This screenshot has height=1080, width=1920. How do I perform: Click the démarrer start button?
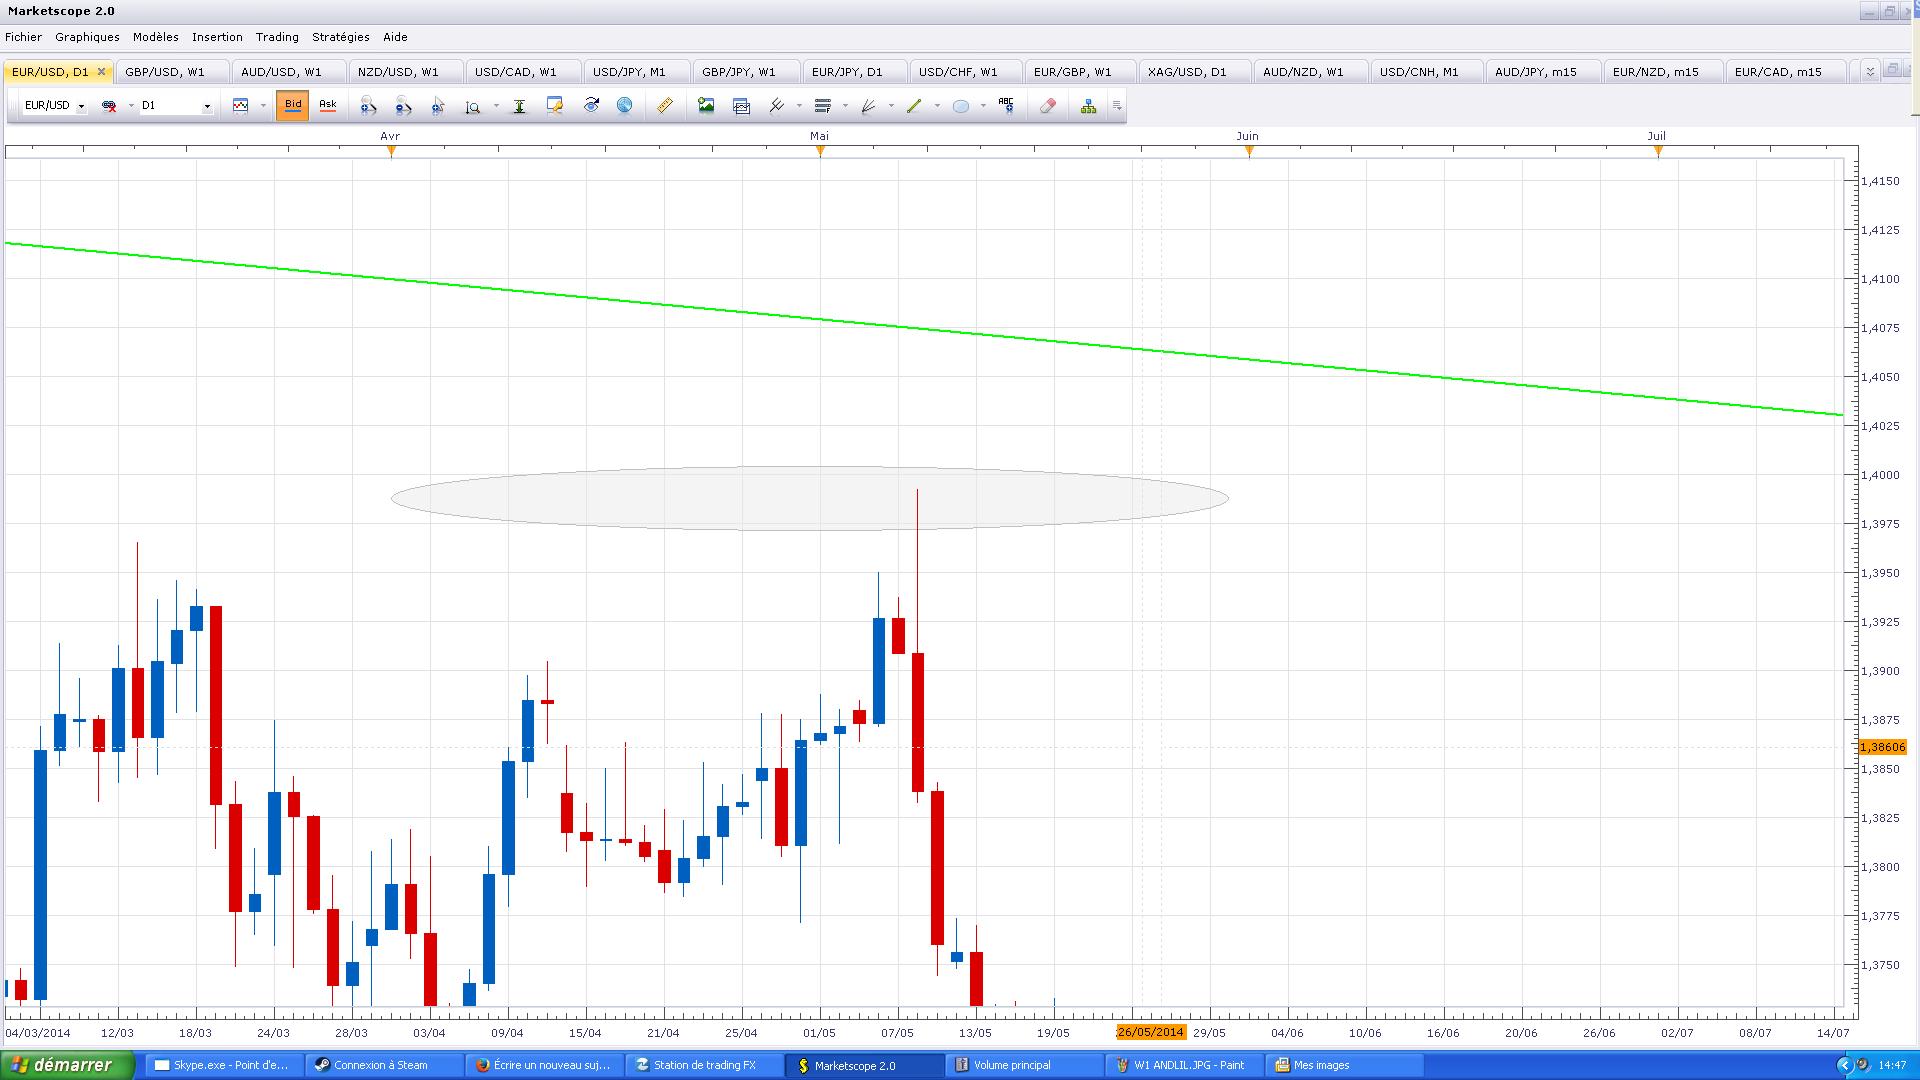pos(68,1065)
